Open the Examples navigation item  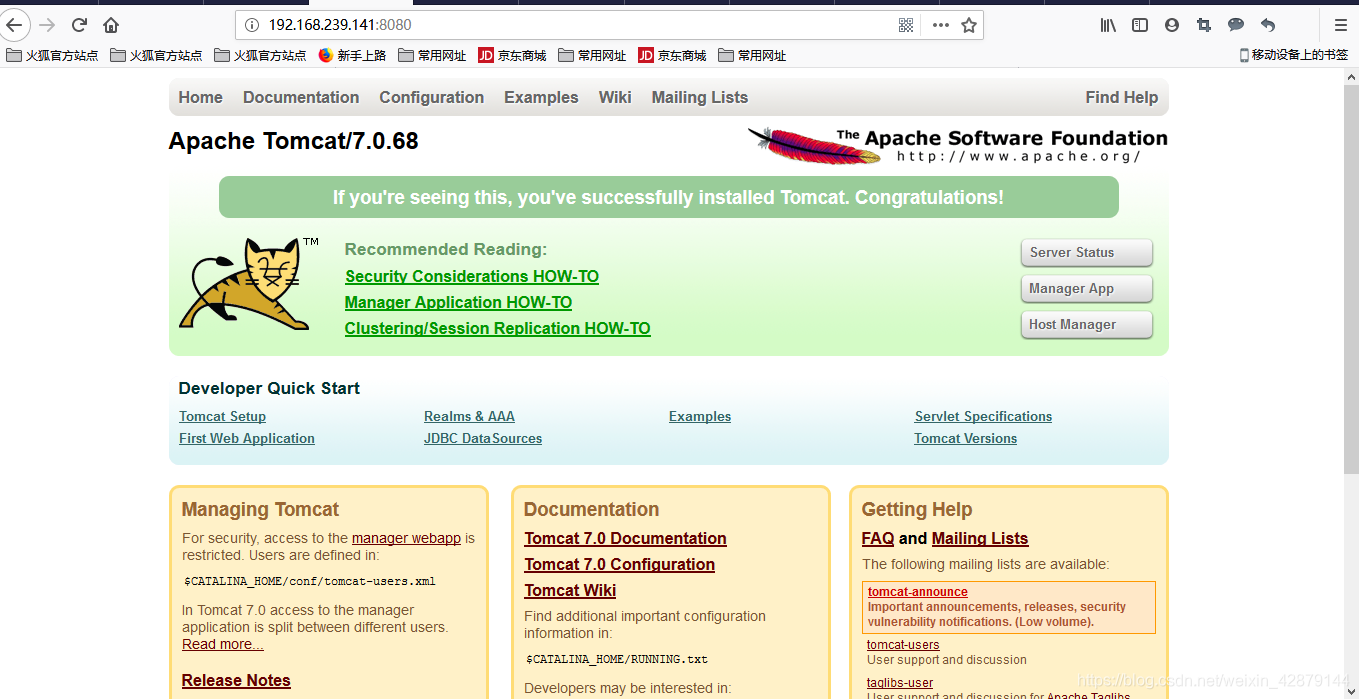(541, 97)
